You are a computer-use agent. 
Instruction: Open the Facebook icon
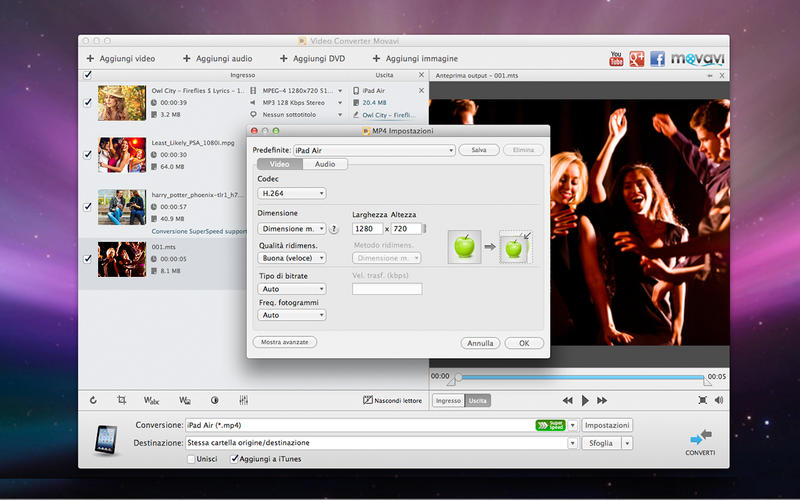click(657, 59)
